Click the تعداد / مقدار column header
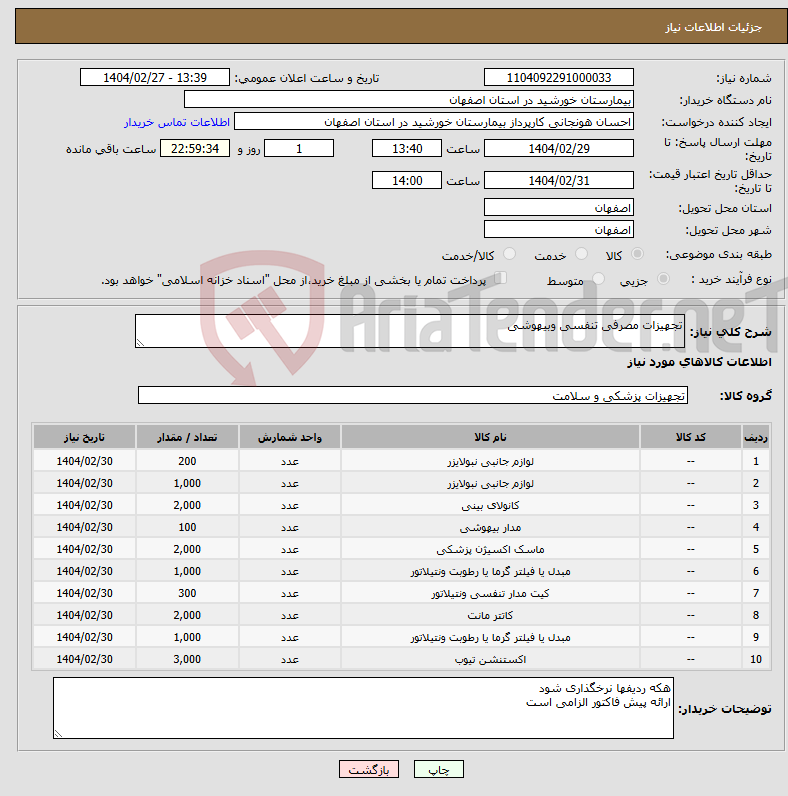 (x=187, y=437)
